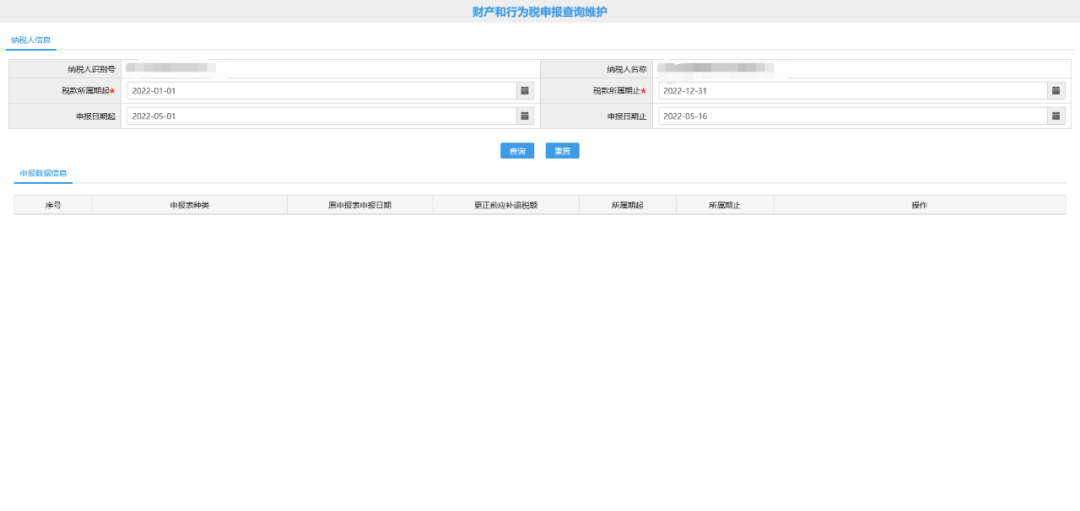Click the 纳税人识别号 value field

pos(330,68)
